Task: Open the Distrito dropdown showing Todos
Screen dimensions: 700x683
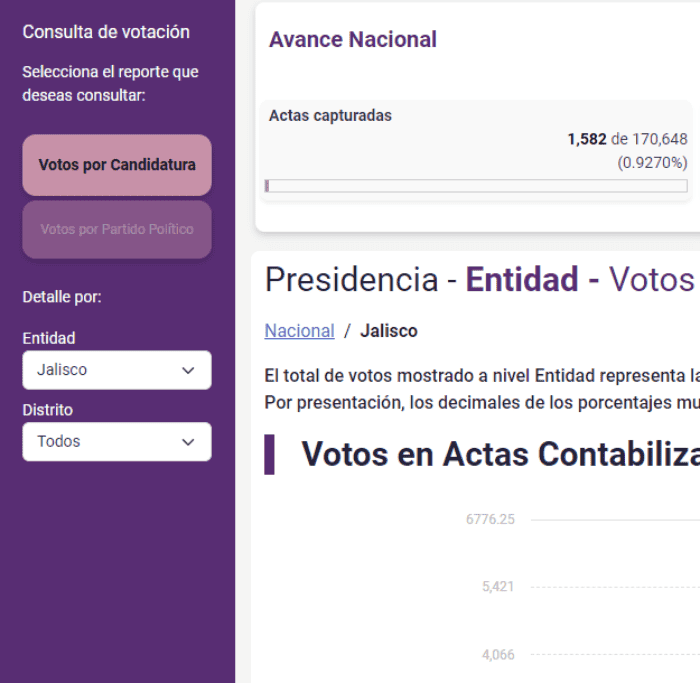Action: click(117, 442)
